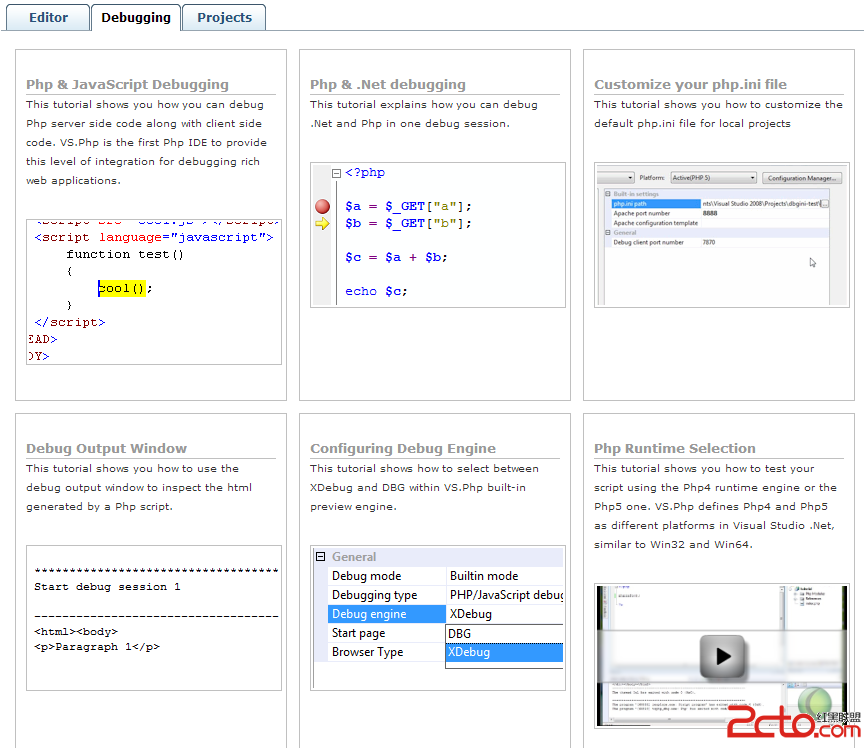The width and height of the screenshot is (864, 748).
Task: Open Configuring Debug Engine tutorial title
Action: click(x=403, y=448)
